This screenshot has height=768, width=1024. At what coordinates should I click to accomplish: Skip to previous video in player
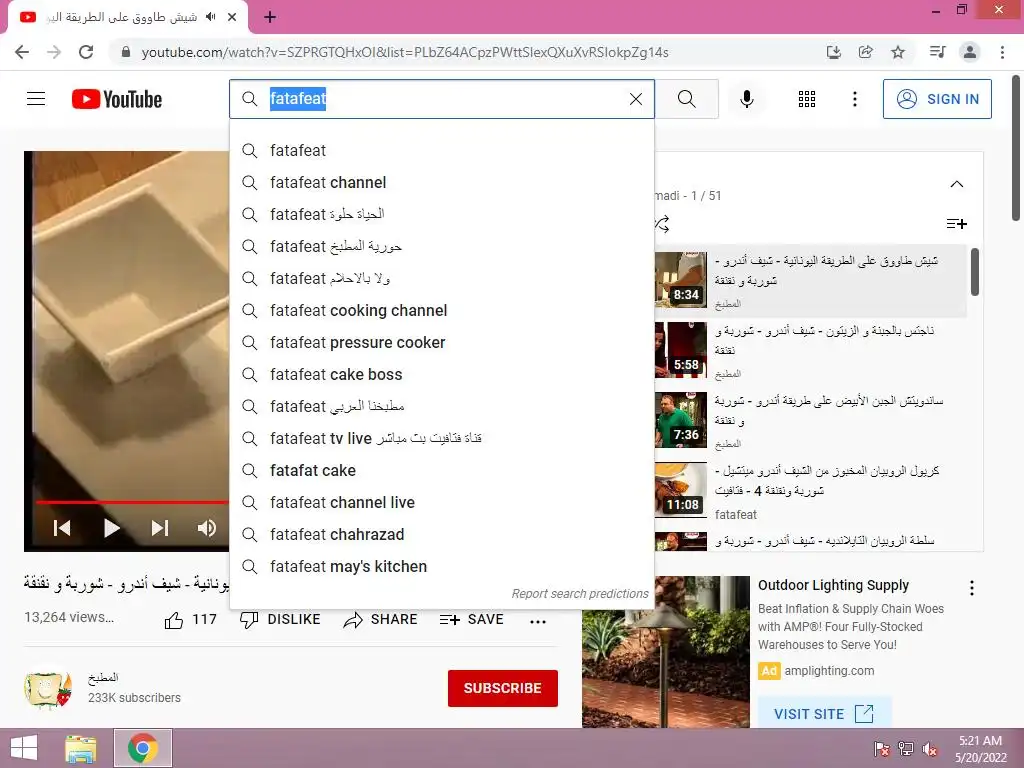(62, 528)
